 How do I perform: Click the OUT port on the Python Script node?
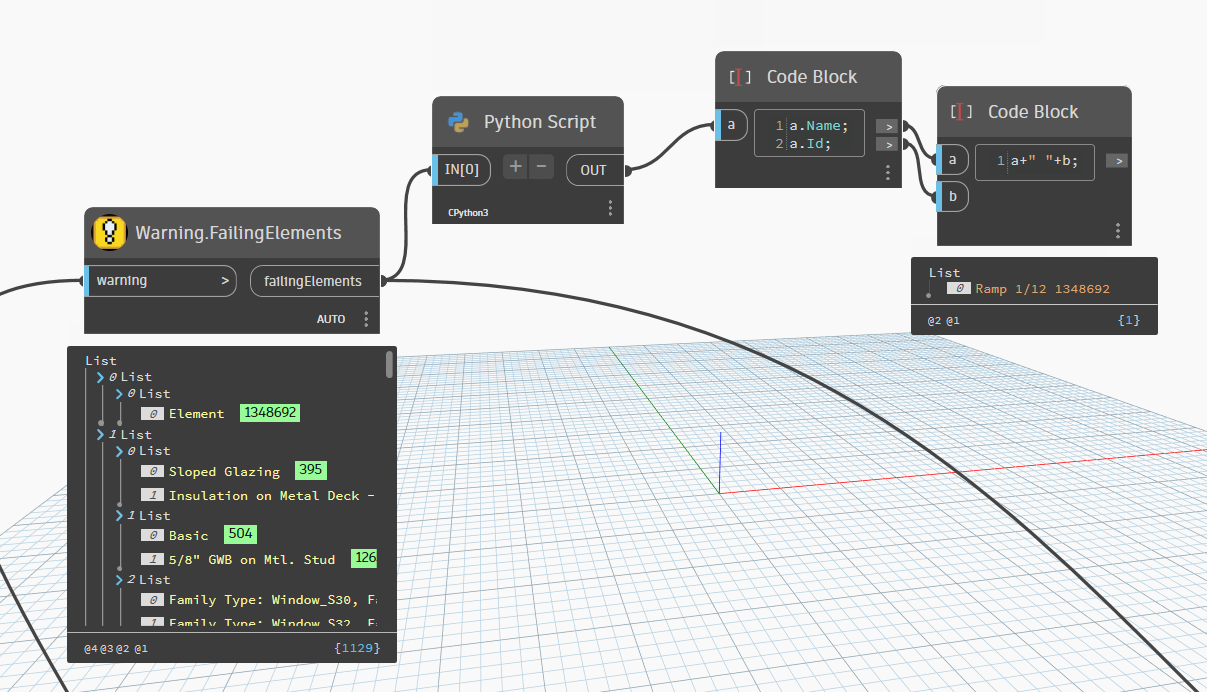594,169
